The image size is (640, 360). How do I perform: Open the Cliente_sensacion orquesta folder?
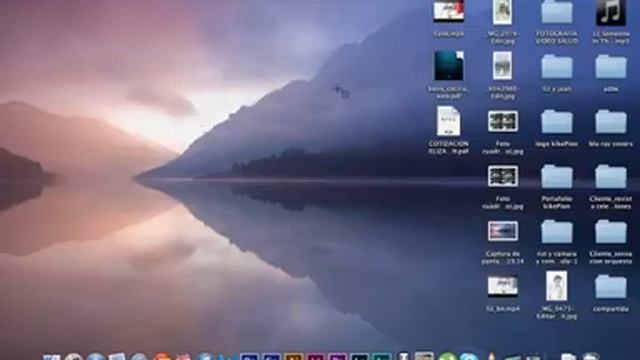point(611,232)
